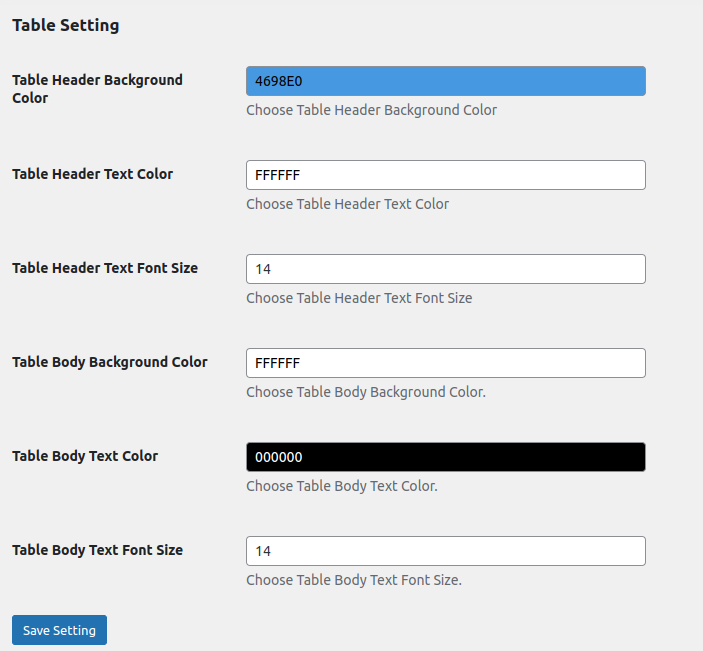703x651 pixels.
Task: Click the Table Body Text Color label
Action: click(x=85, y=456)
